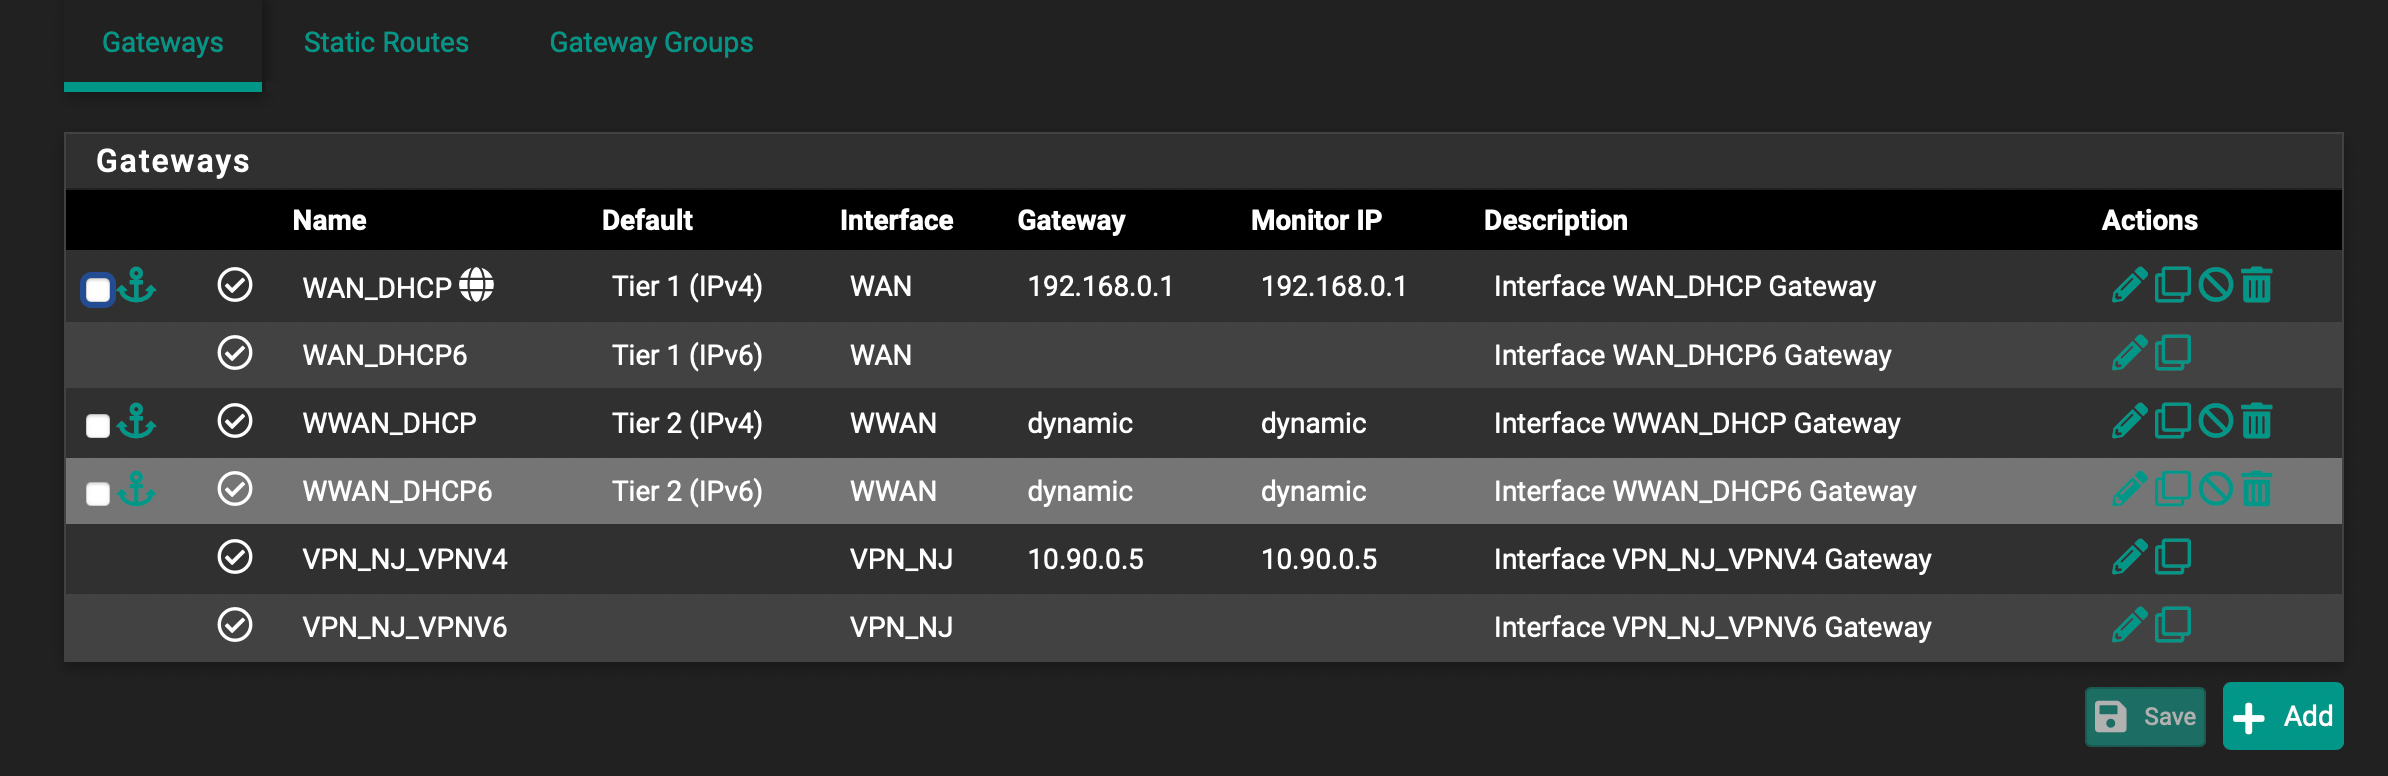Delete the WAN_DHCP gateway

pyautogui.click(x=2257, y=286)
